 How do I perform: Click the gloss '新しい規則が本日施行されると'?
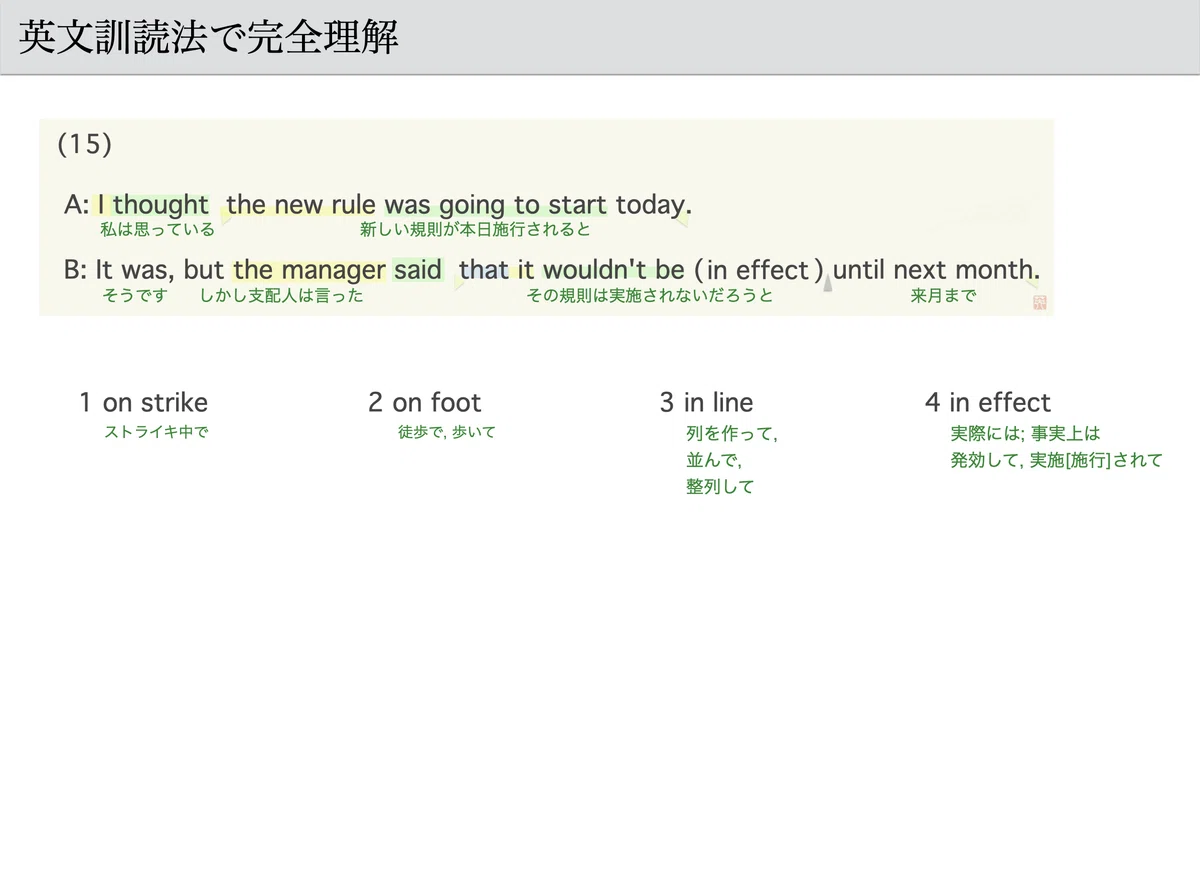pyautogui.click(x=475, y=230)
